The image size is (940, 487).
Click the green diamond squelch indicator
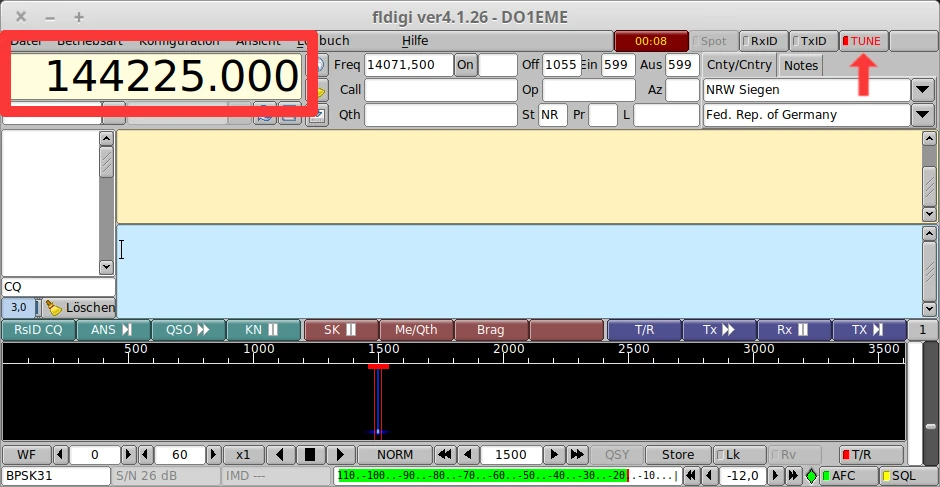[x=810, y=476]
